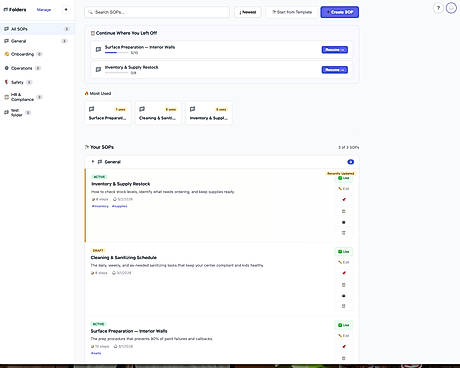Pin the Cleaning & Sanitizing Schedule SOP
The height and width of the screenshot is (368, 460).
(344, 273)
